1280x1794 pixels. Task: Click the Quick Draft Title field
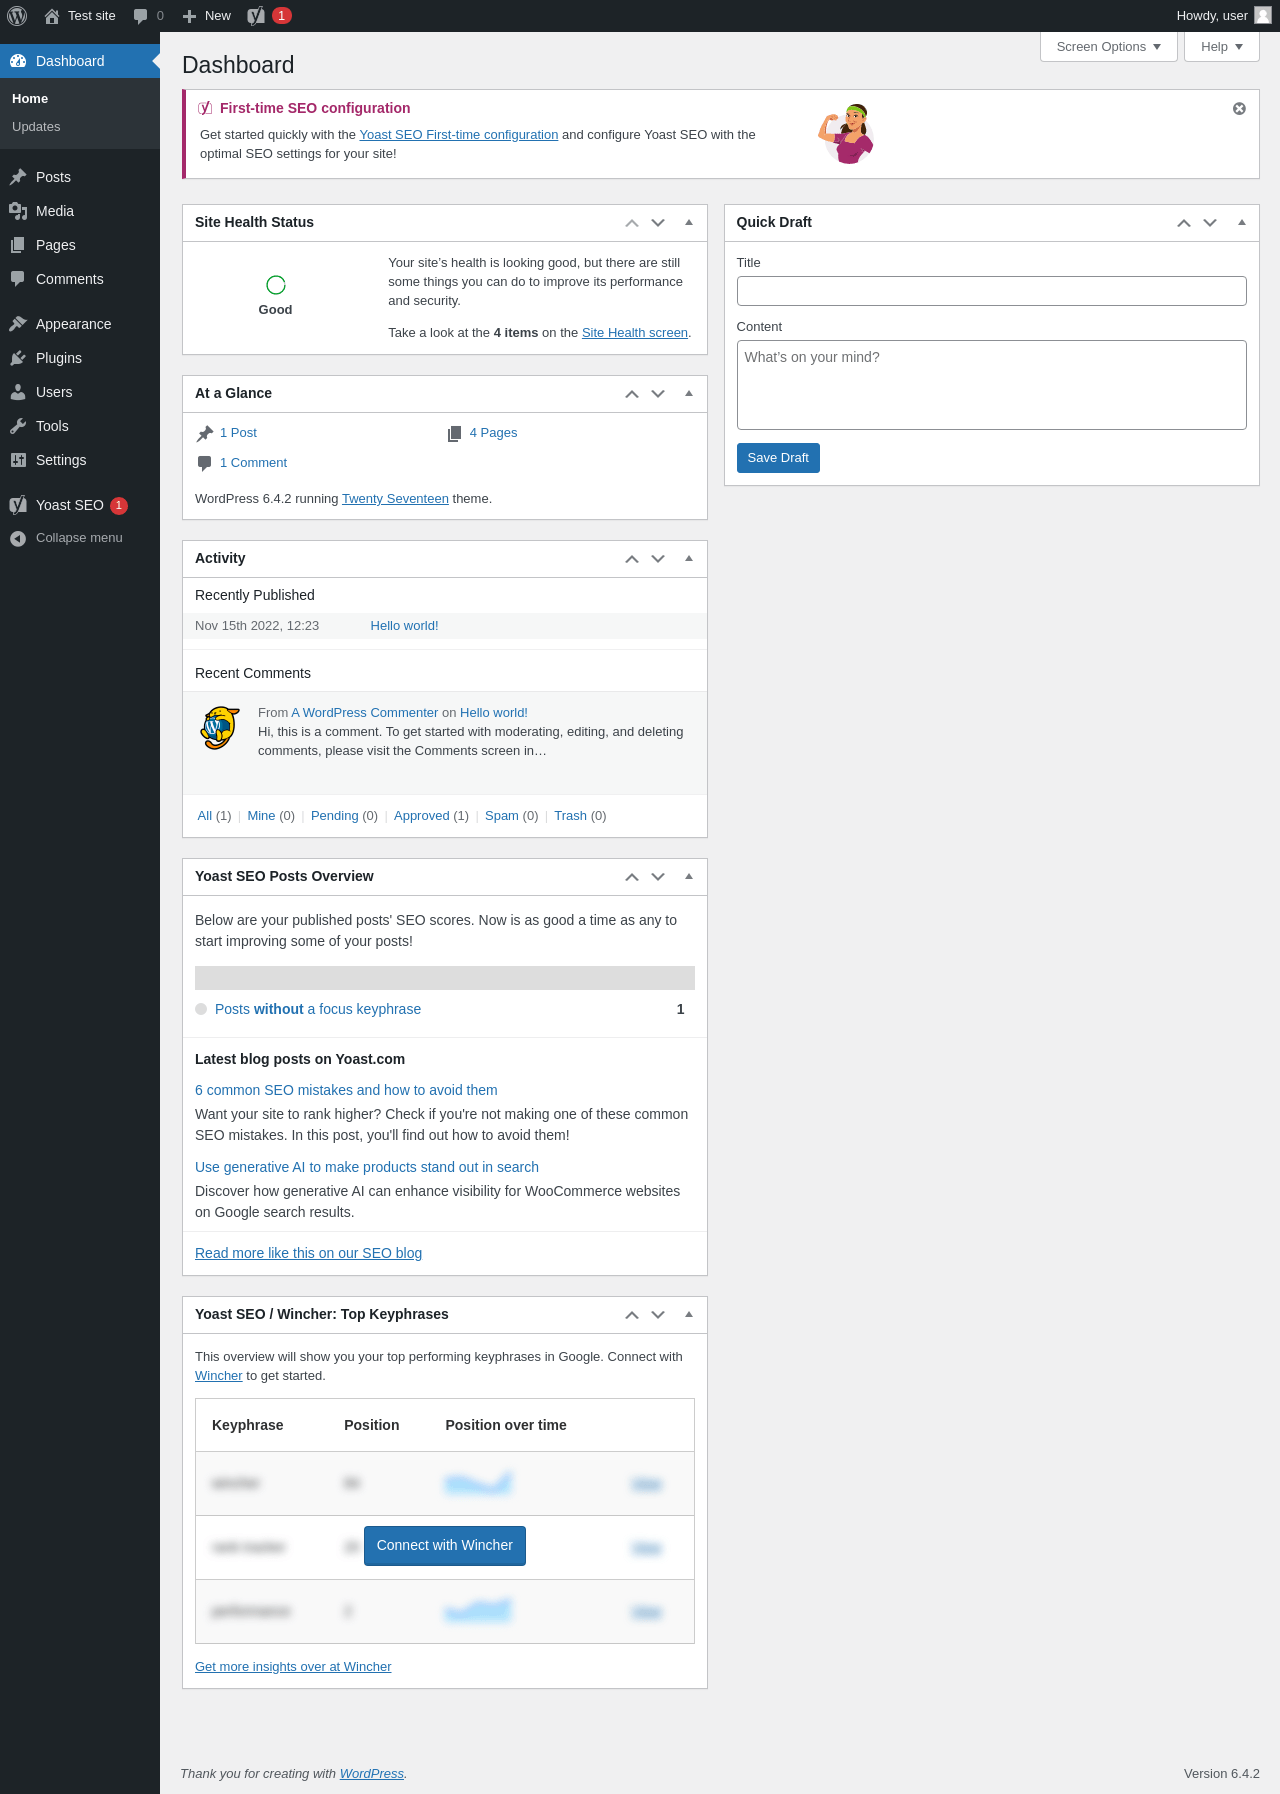click(992, 291)
